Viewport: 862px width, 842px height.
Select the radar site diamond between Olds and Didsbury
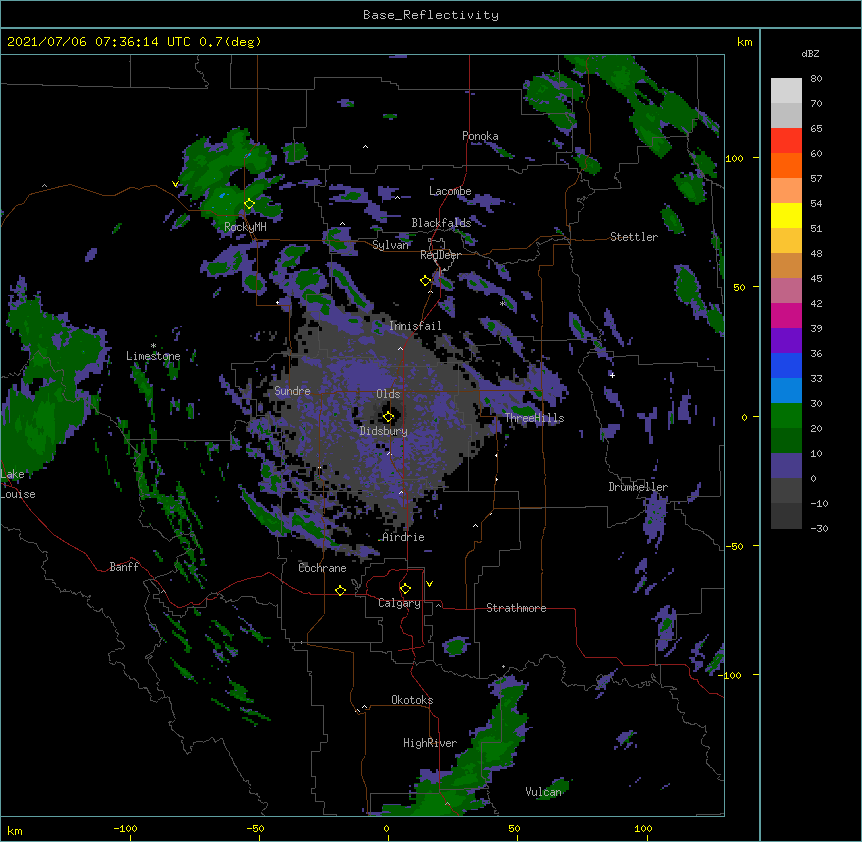(388, 417)
